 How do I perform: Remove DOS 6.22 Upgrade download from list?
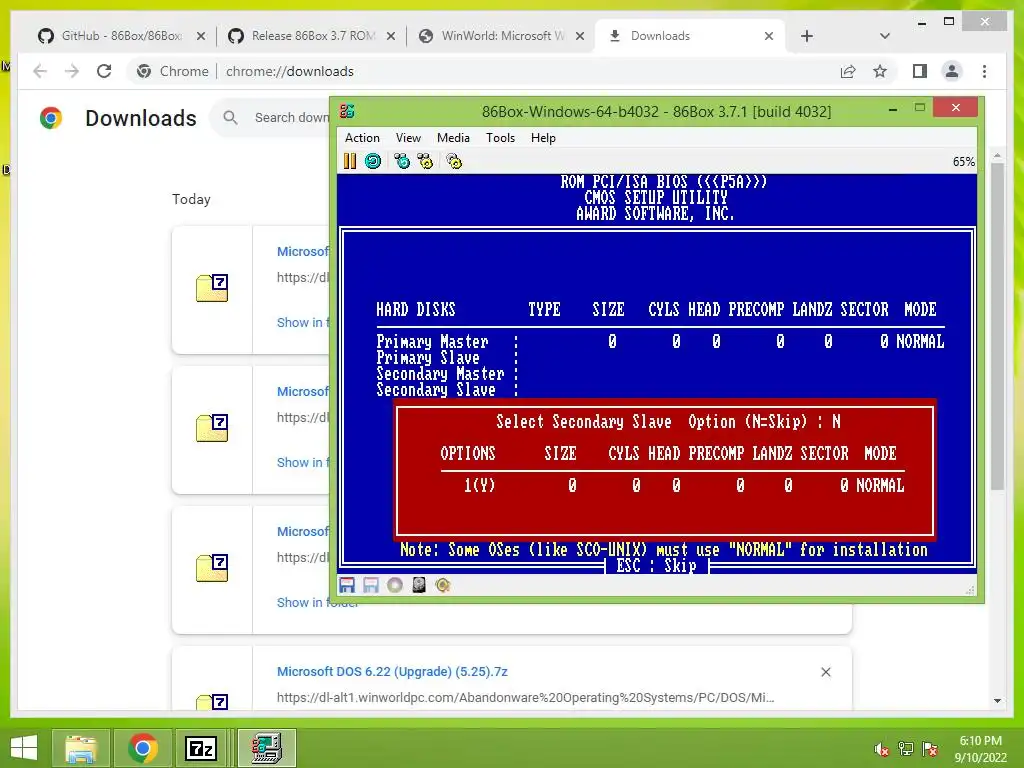825,672
